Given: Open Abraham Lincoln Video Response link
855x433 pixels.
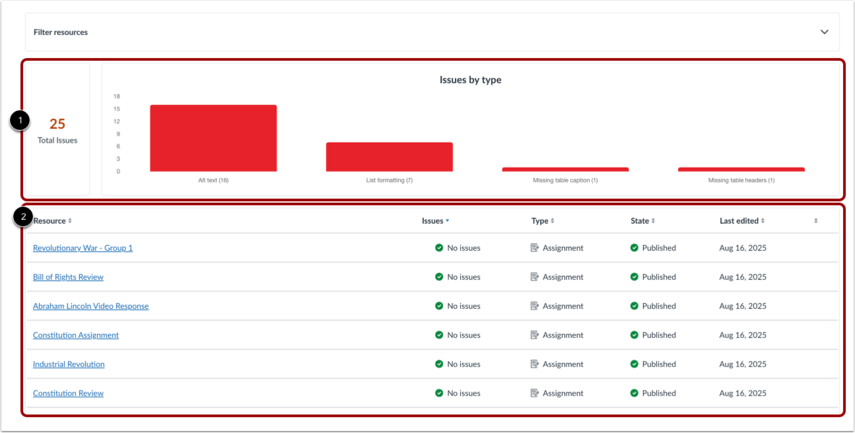Looking at the screenshot, I should (91, 306).
